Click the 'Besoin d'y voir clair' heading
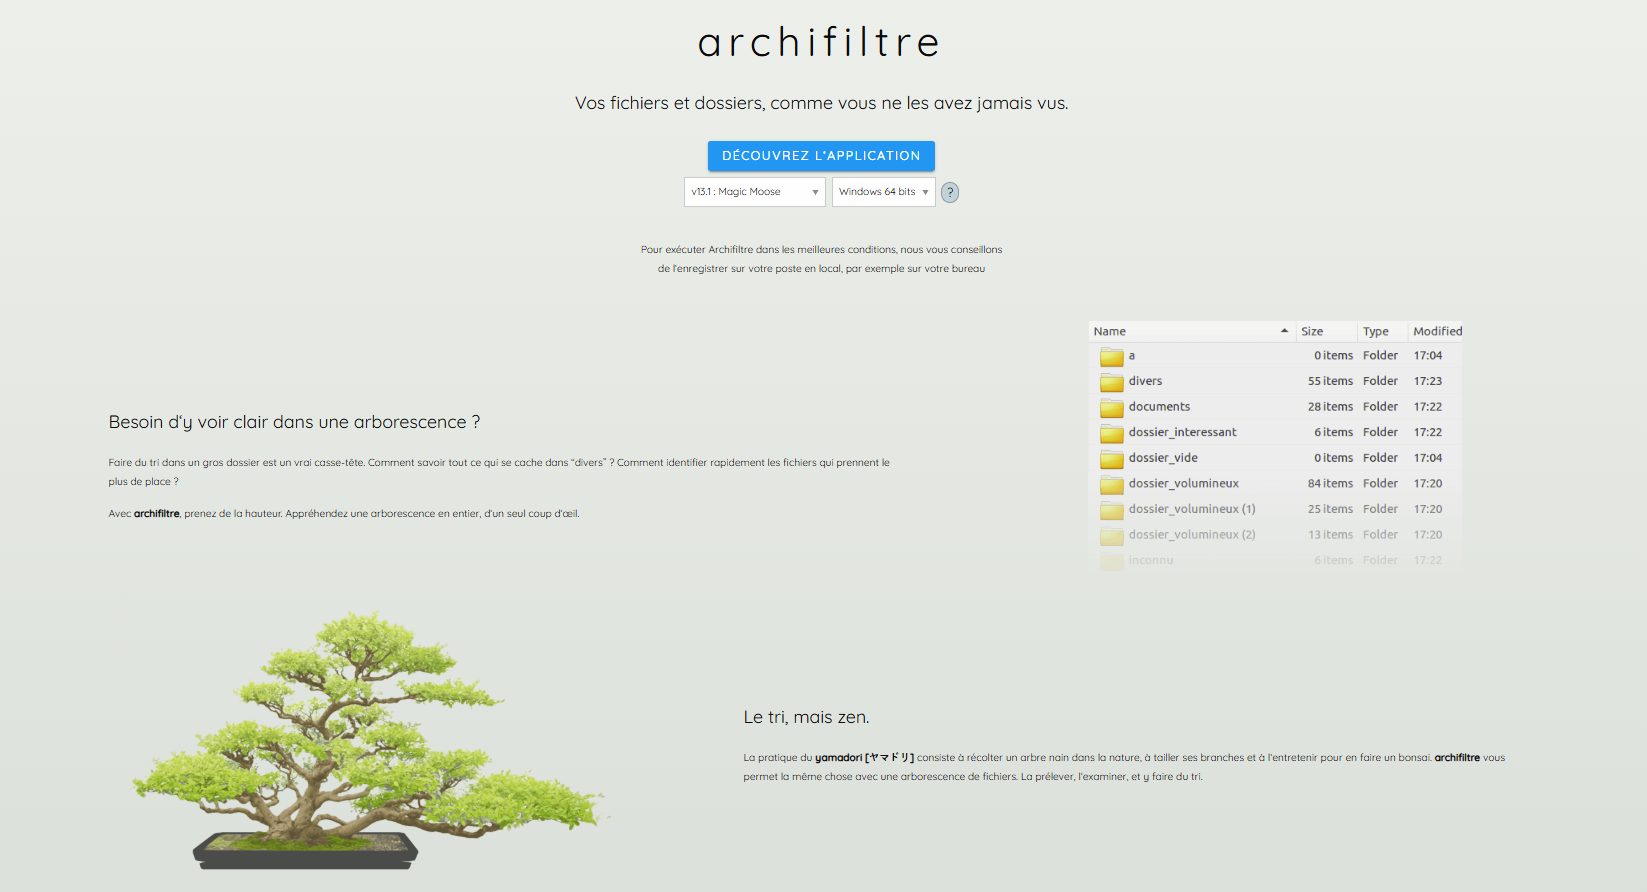The image size is (1647, 892). (294, 422)
